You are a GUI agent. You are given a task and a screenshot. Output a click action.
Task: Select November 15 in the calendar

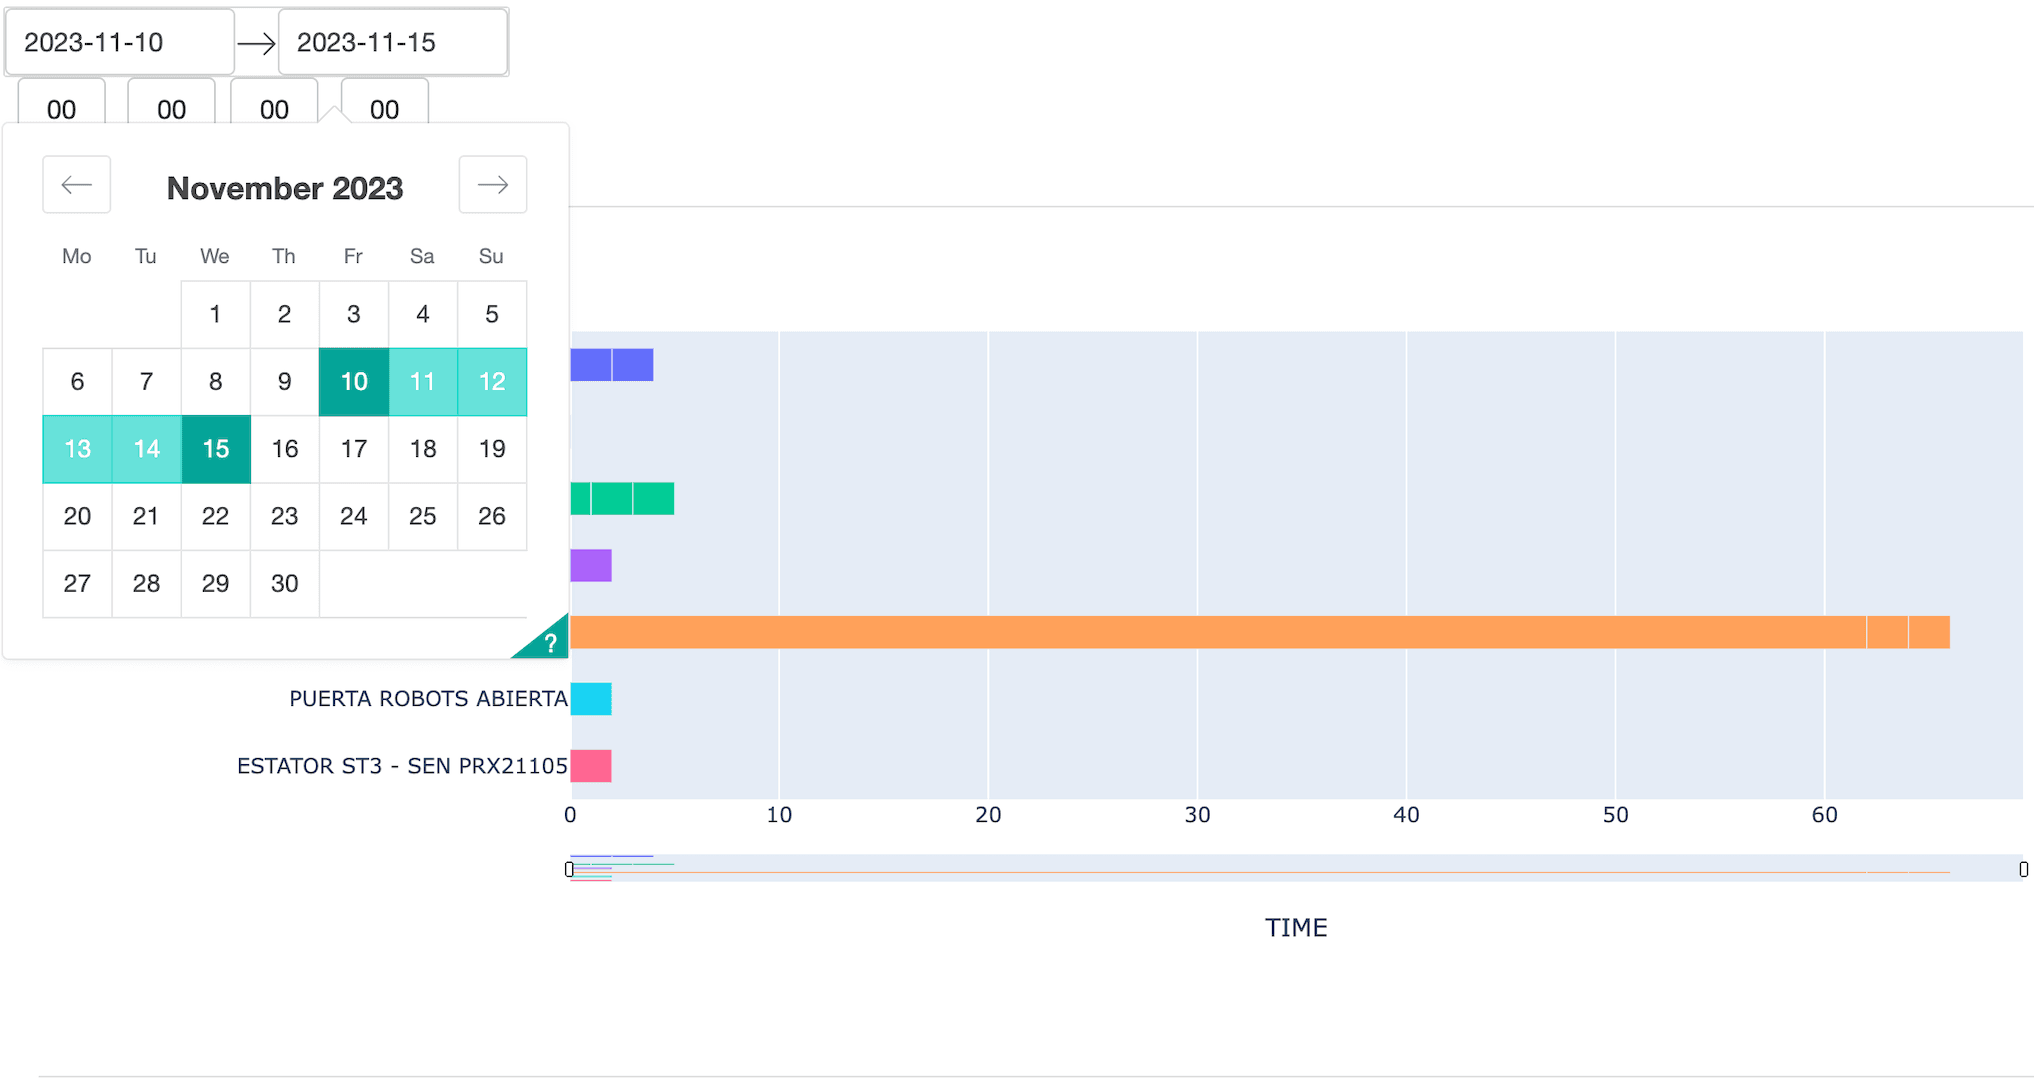pos(215,449)
